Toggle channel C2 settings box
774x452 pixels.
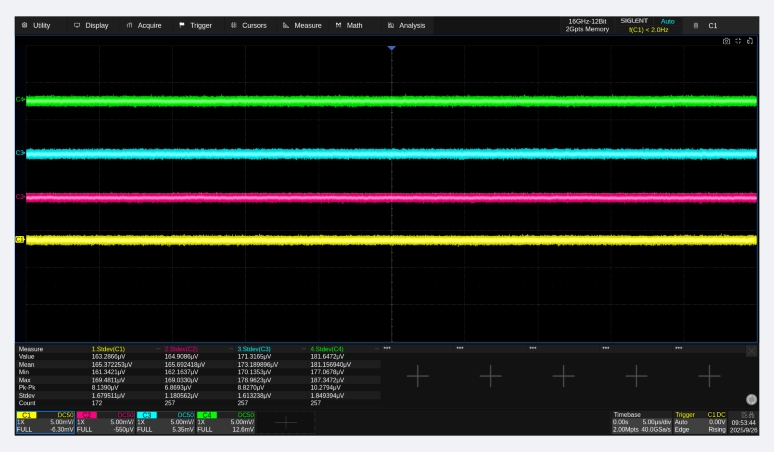(x=104, y=422)
